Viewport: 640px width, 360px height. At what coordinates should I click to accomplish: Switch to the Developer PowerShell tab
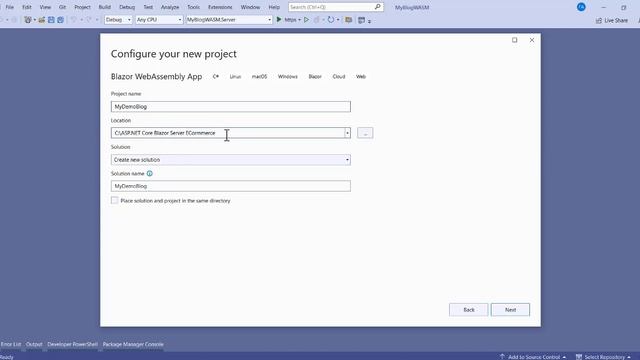coord(73,344)
